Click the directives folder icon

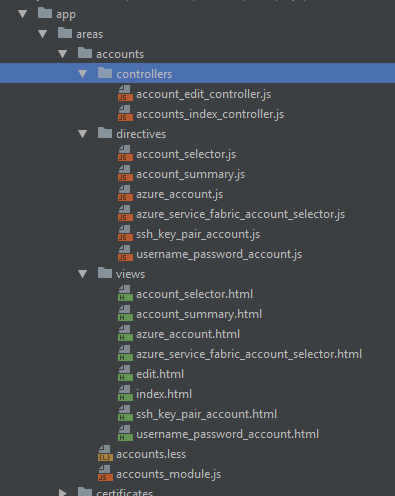[105, 133]
